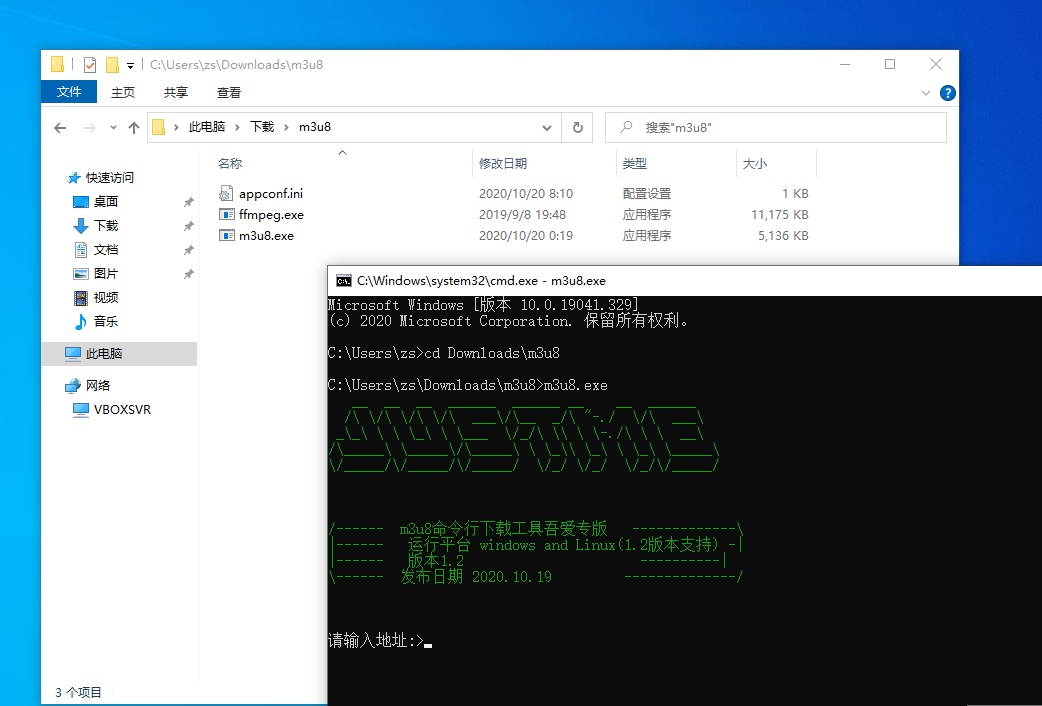The width and height of the screenshot is (1042, 706).
Task: Click 下载 in the address breadcrumb
Action: click(262, 127)
